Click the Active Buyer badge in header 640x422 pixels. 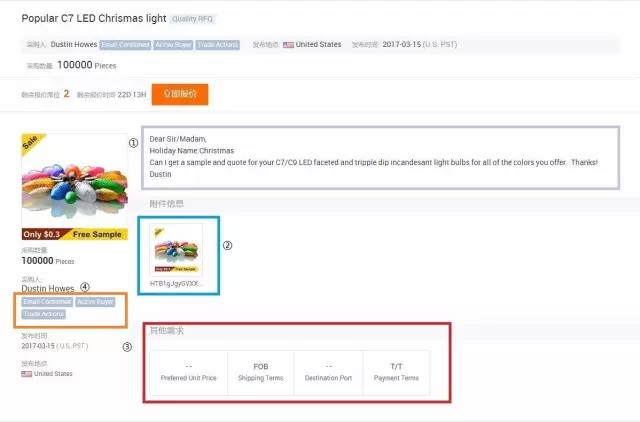(172, 45)
